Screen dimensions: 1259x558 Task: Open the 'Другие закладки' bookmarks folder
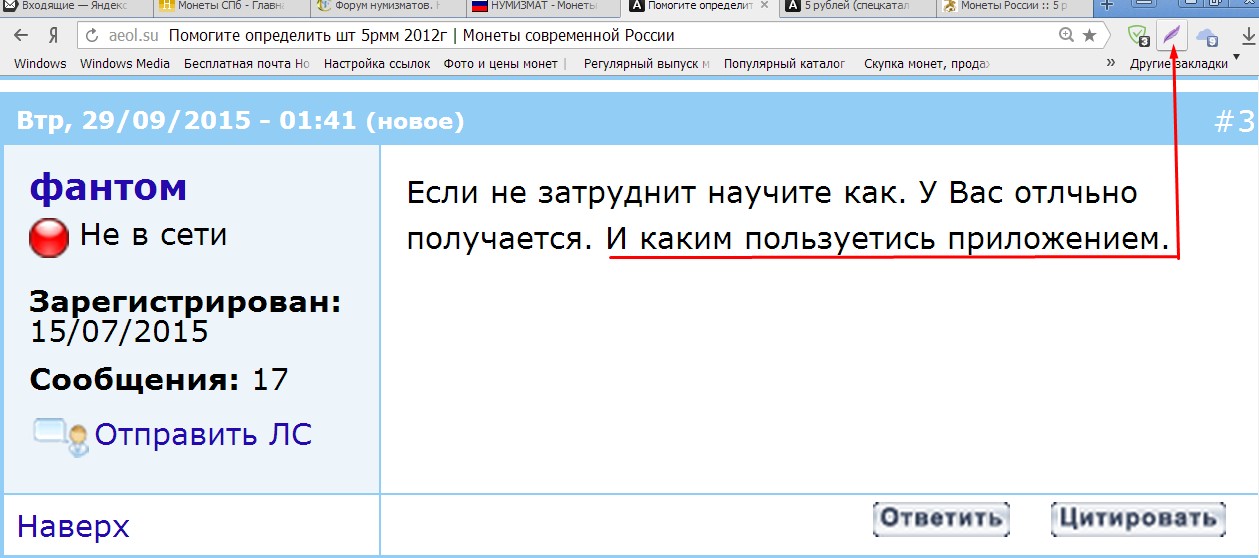[x=1178, y=63]
